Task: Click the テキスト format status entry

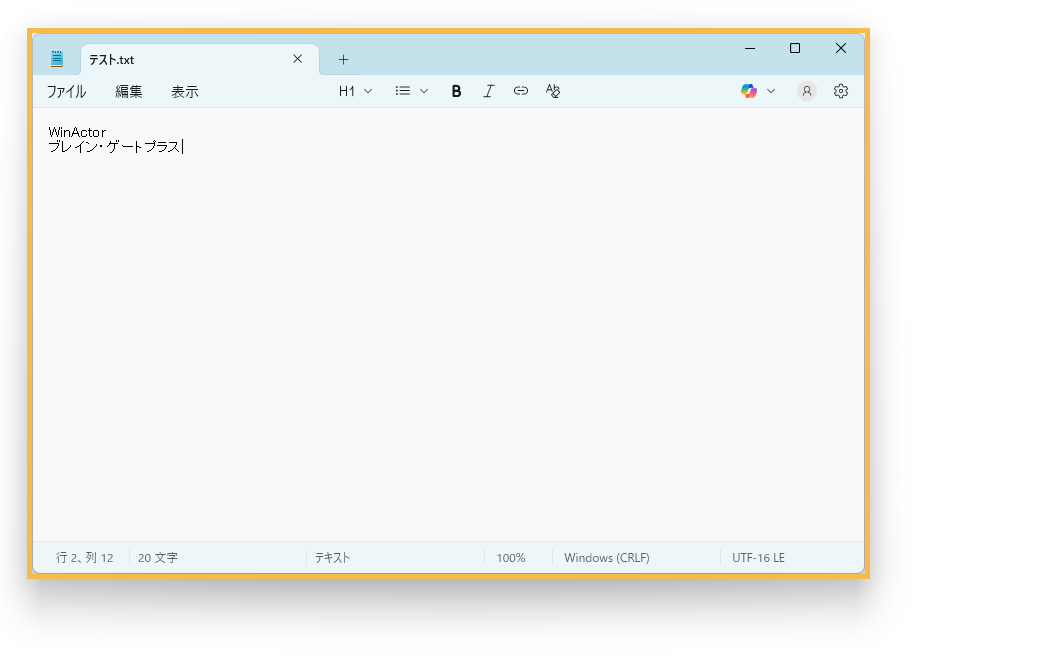Action: point(332,558)
